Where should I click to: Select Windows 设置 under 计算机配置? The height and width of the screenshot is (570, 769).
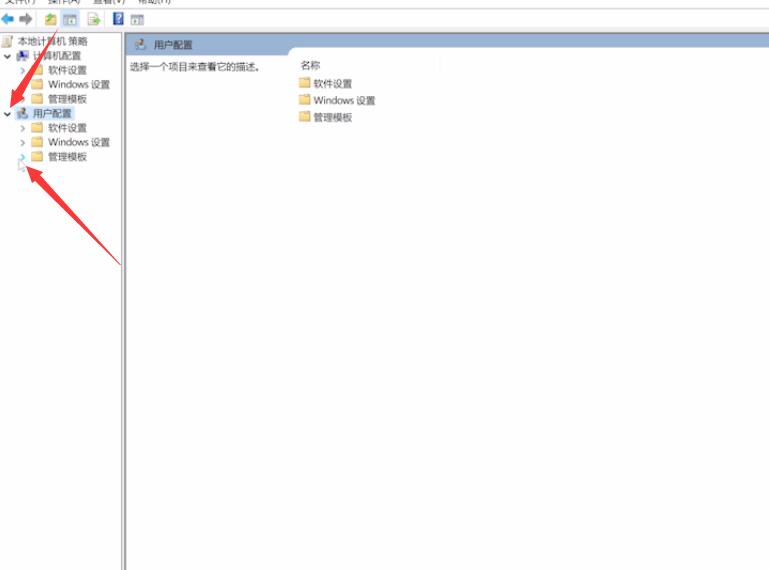point(79,84)
